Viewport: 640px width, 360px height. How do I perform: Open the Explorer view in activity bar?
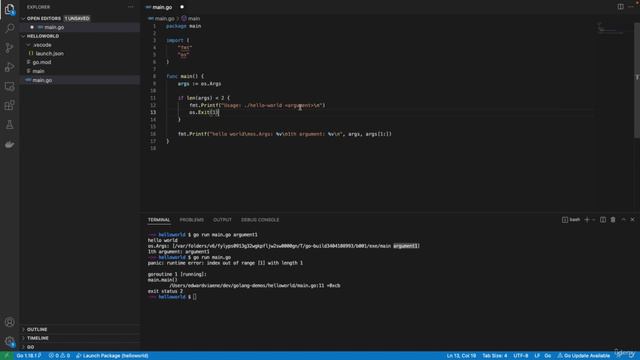pyautogui.click(x=9, y=9)
